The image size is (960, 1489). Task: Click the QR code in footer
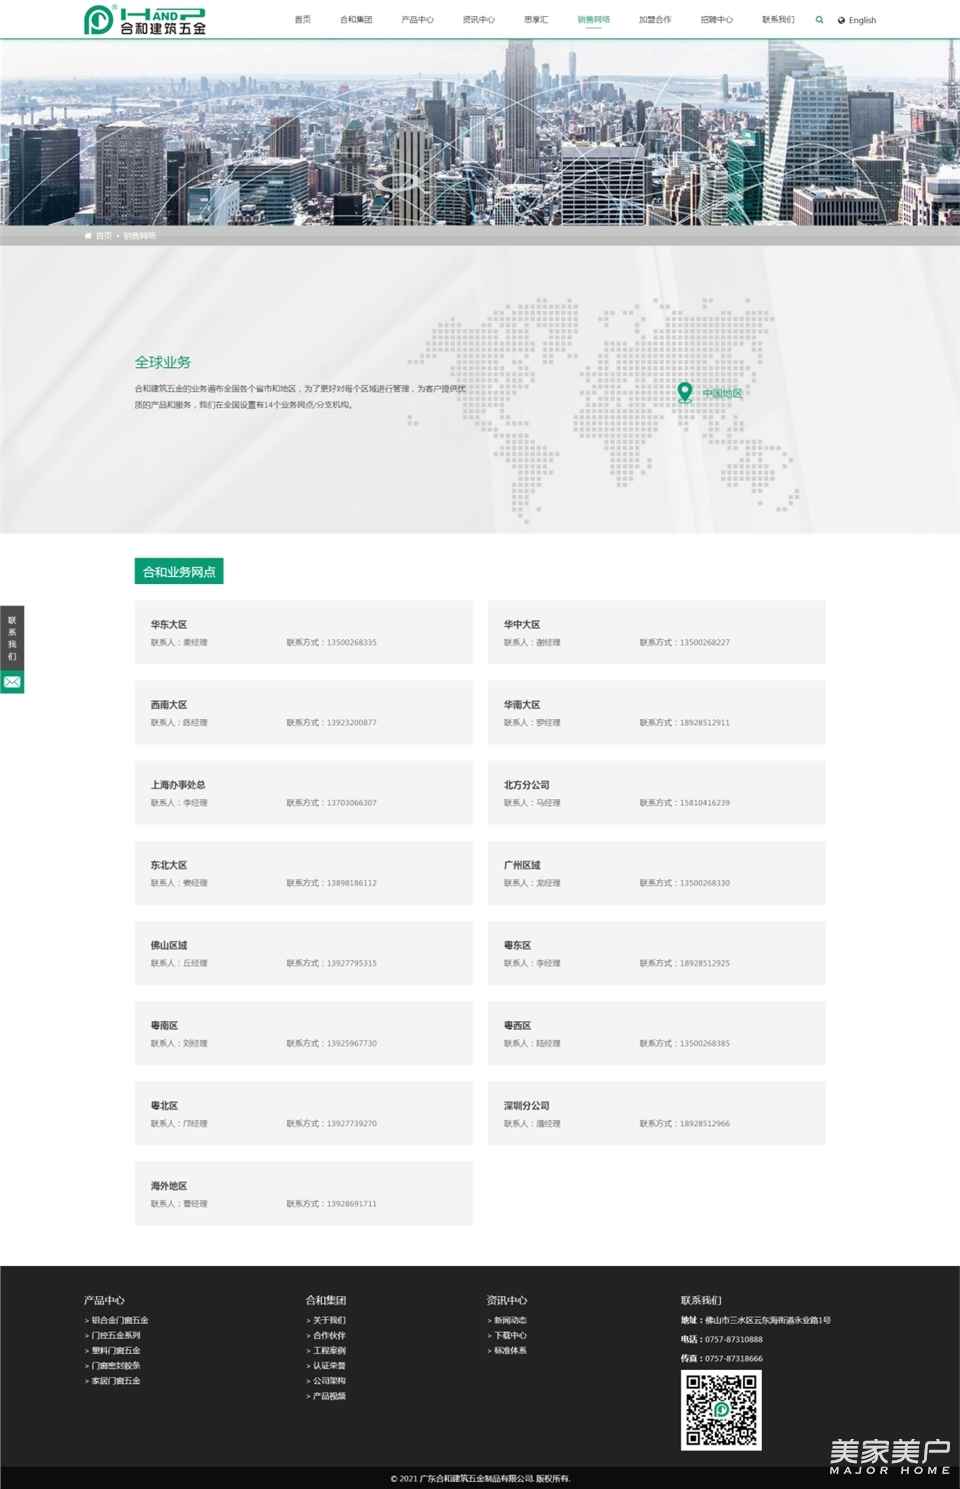[721, 1410]
